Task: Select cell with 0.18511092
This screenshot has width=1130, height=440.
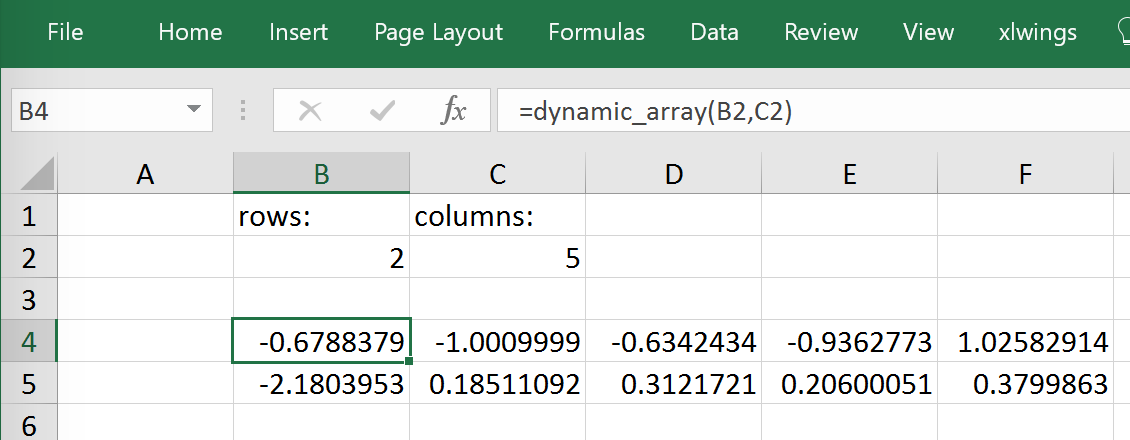Action: [x=497, y=383]
